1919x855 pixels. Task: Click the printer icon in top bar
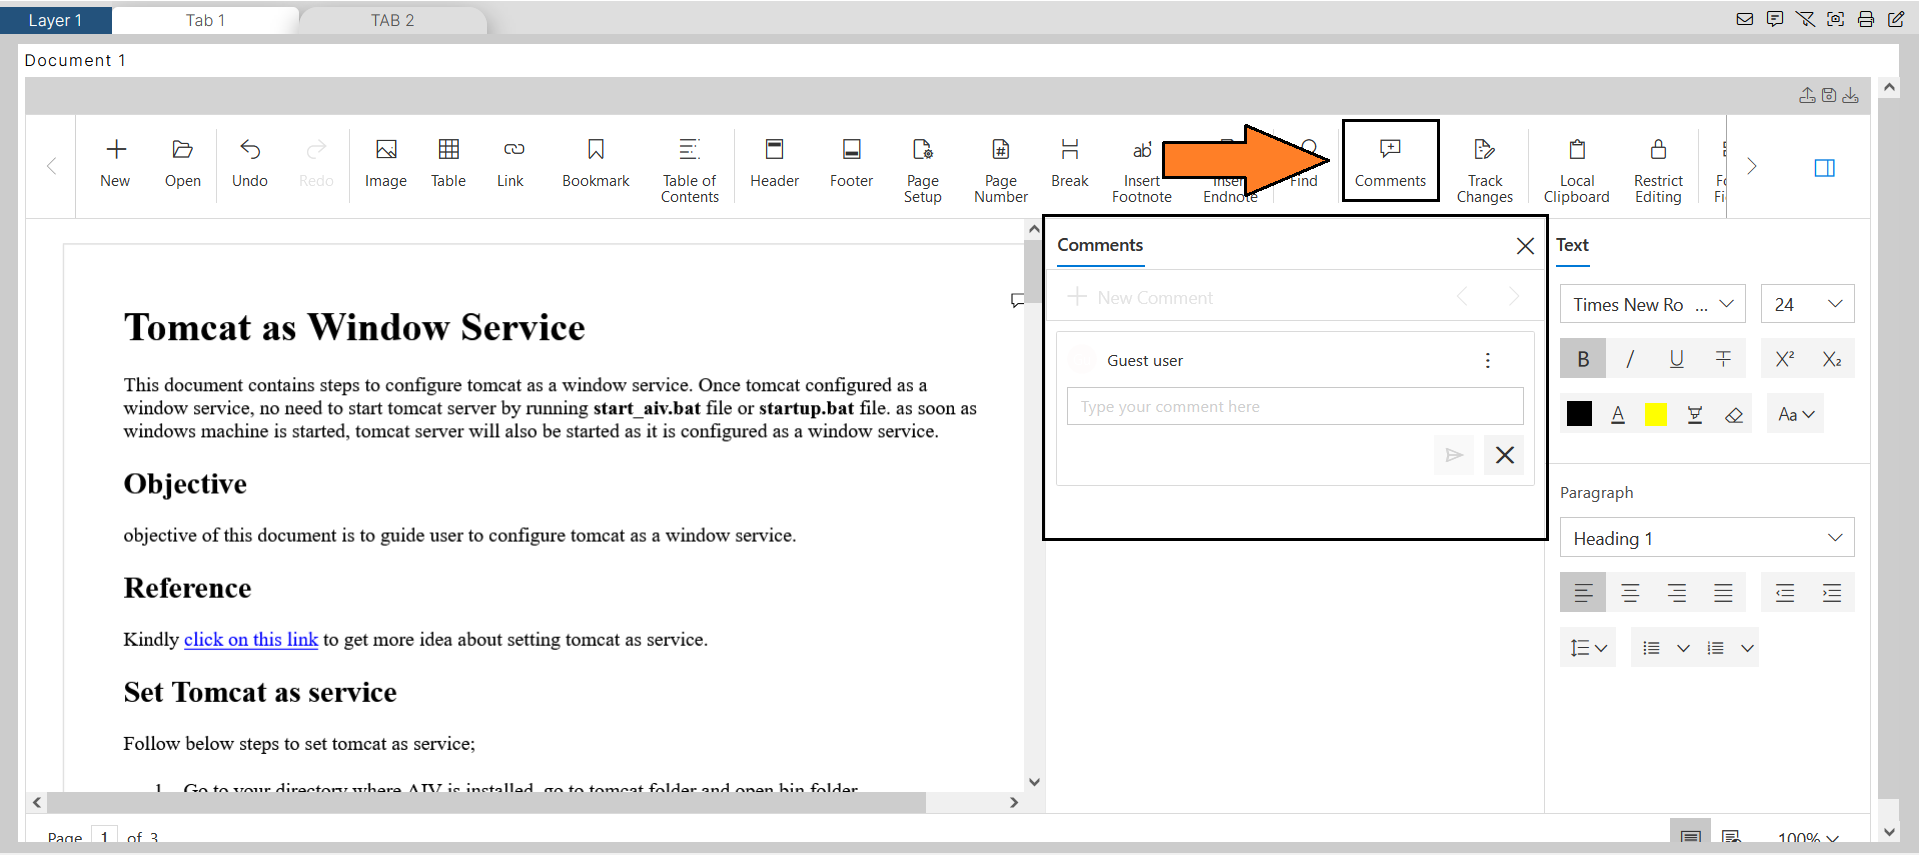click(x=1866, y=19)
